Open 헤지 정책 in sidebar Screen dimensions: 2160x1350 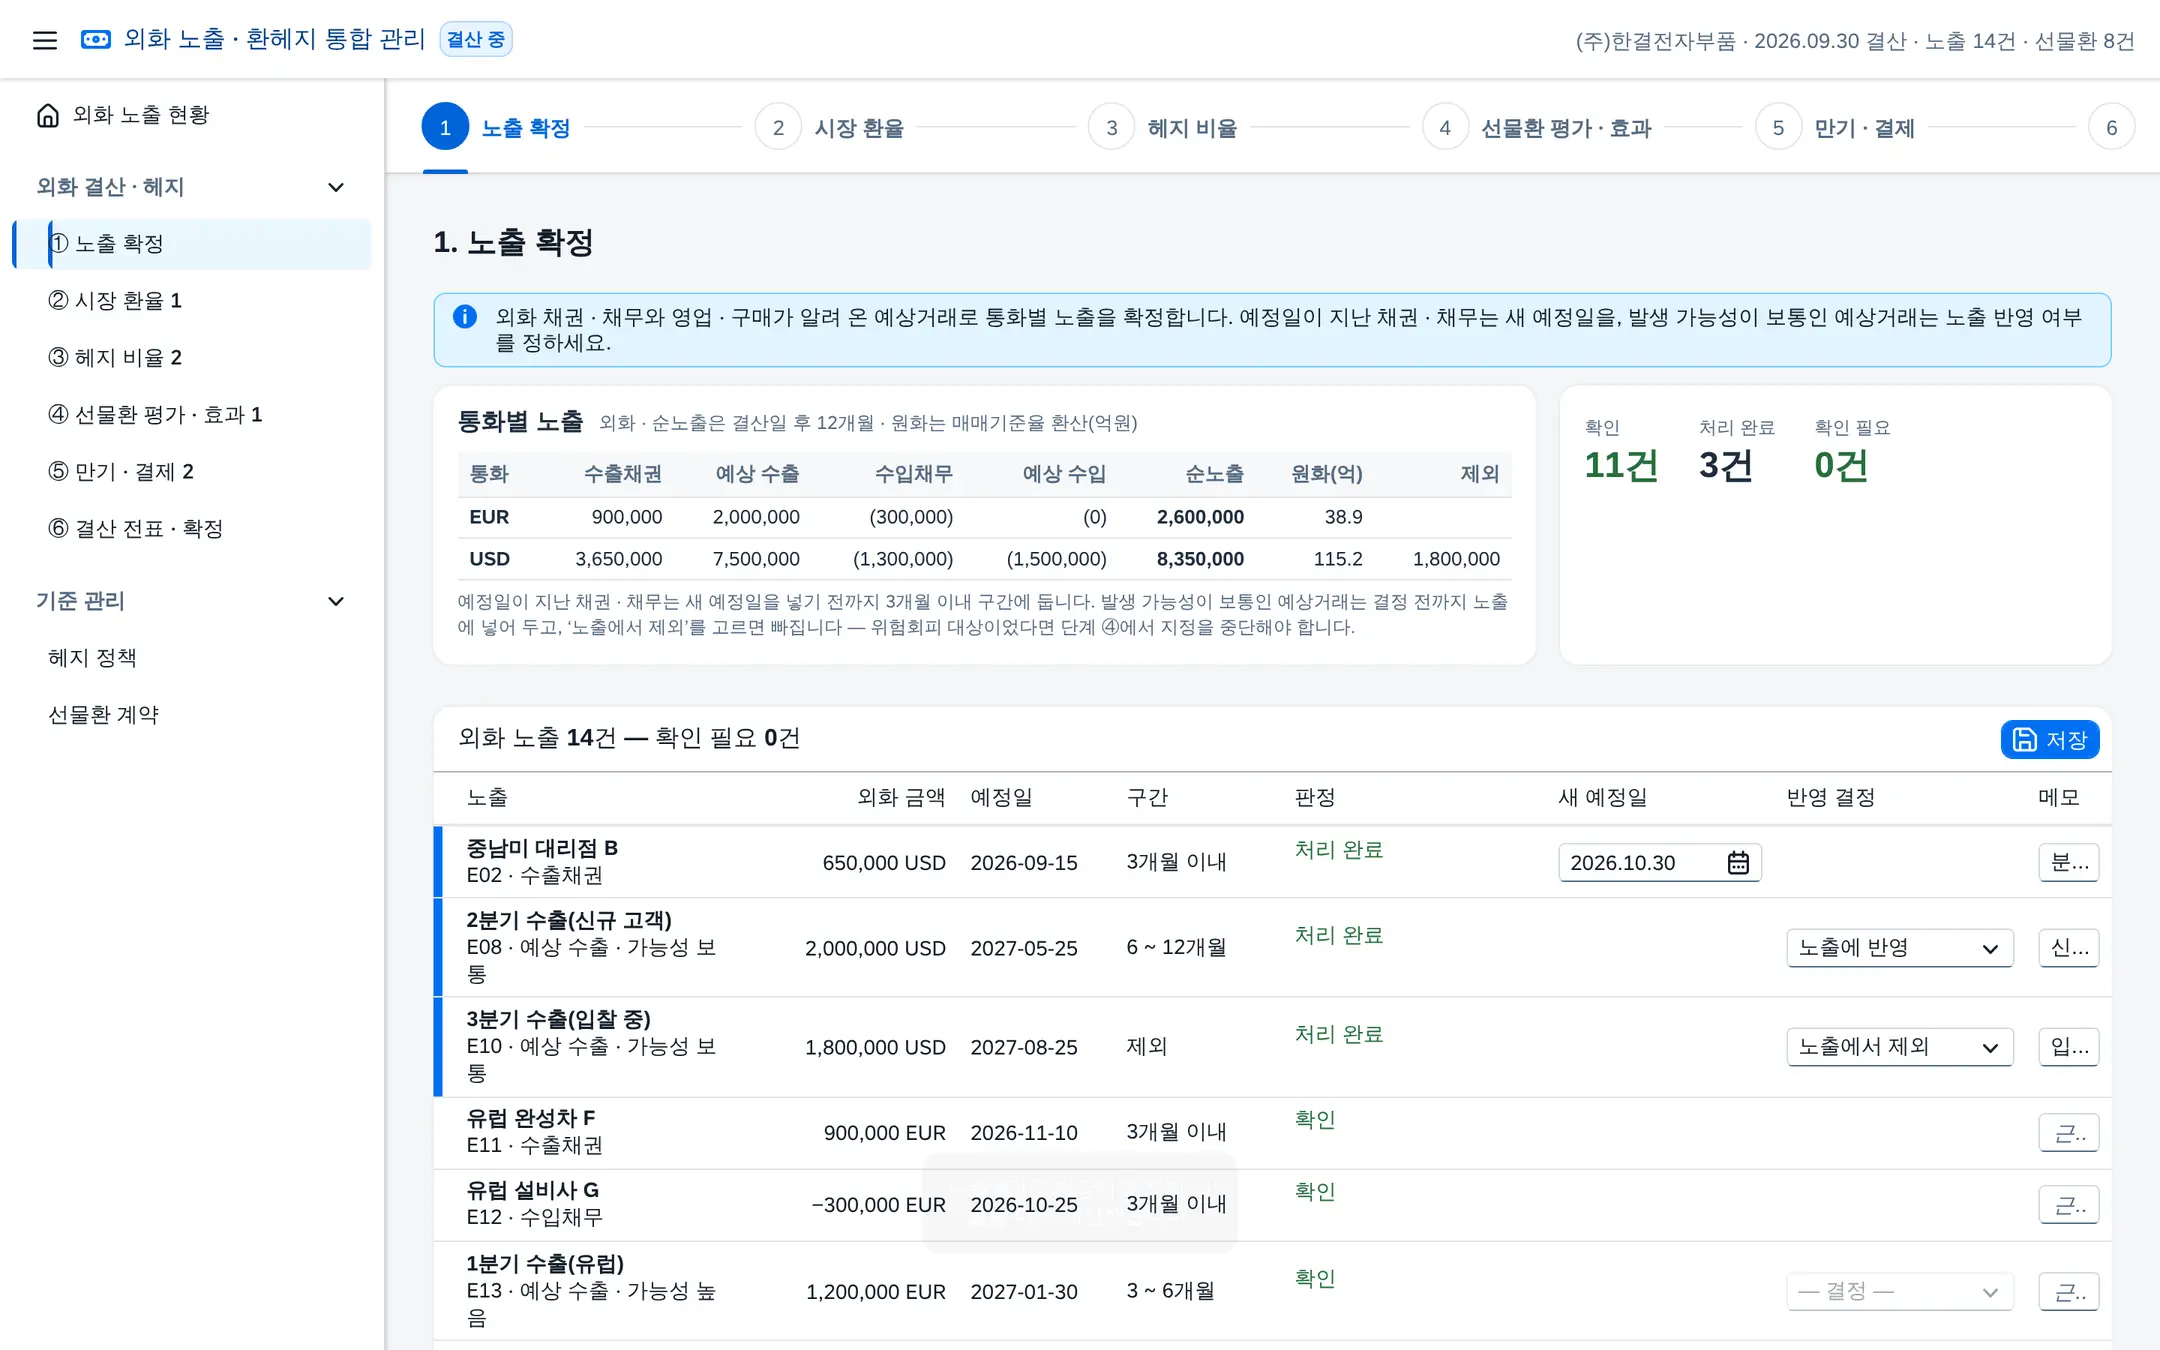click(191, 658)
